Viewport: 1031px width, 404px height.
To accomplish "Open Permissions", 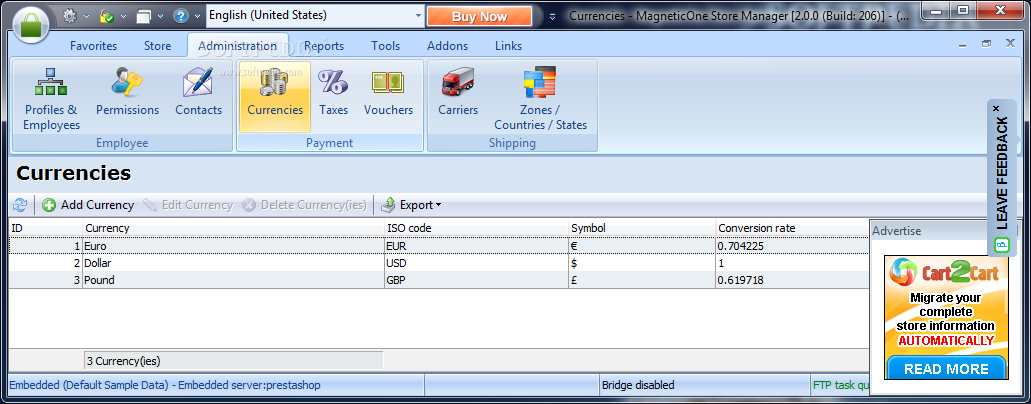I will tap(128, 92).
